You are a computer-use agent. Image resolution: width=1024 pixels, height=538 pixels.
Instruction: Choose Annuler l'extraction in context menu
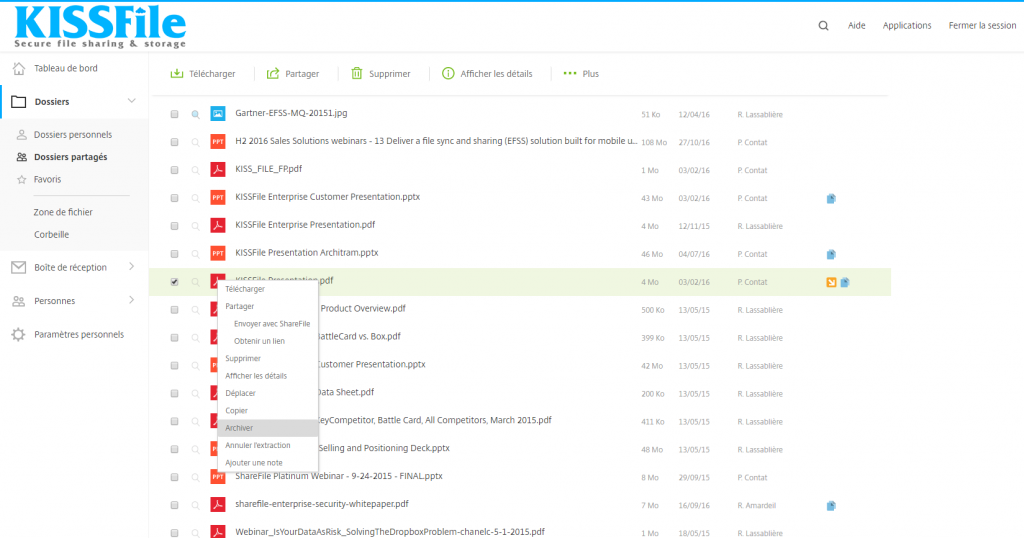257,445
